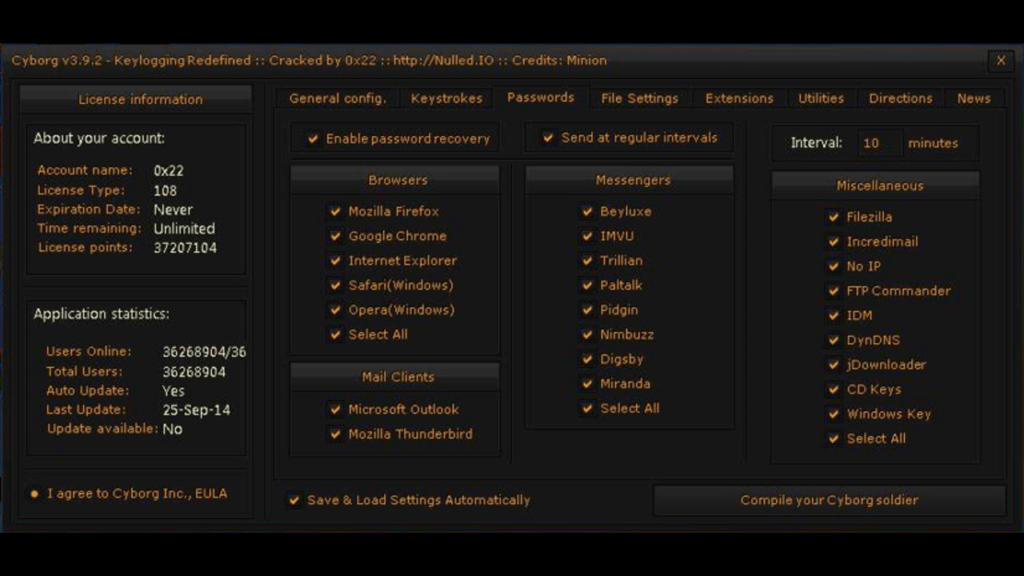Open the General config. tab

(338, 99)
